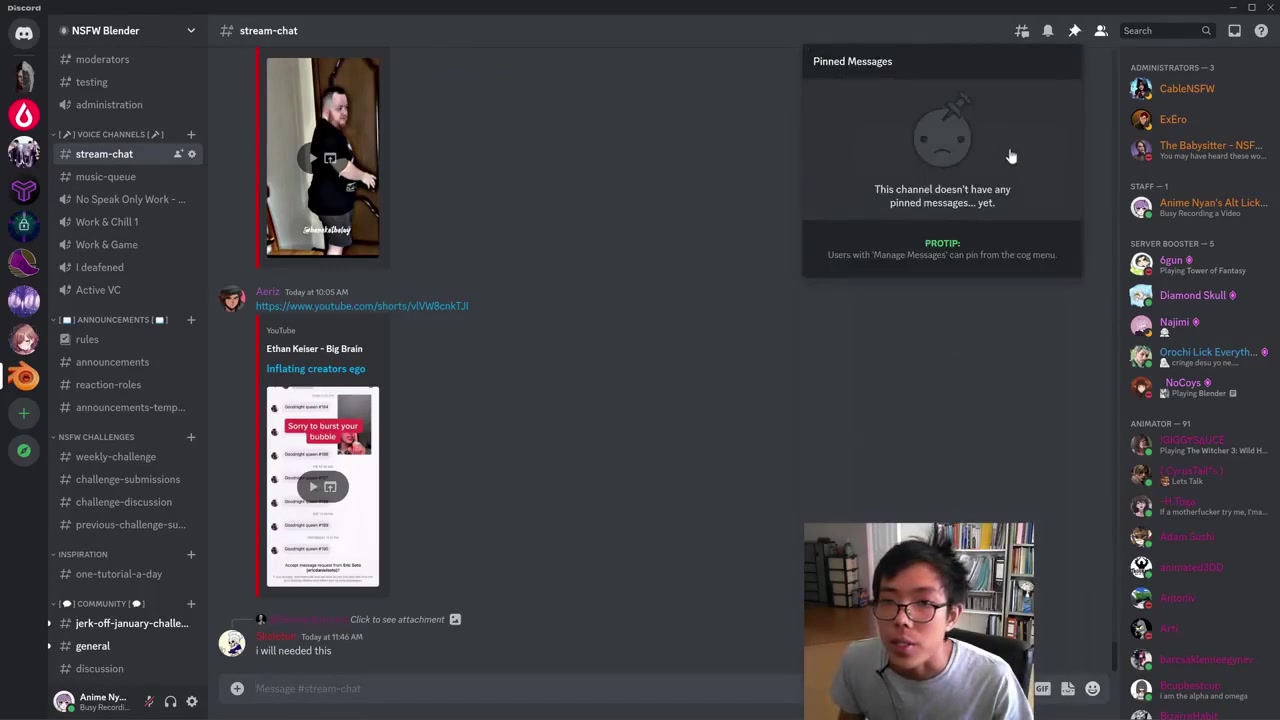This screenshot has width=1280, height=720.
Task: Open the inbox icon in header
Action: (1234, 31)
